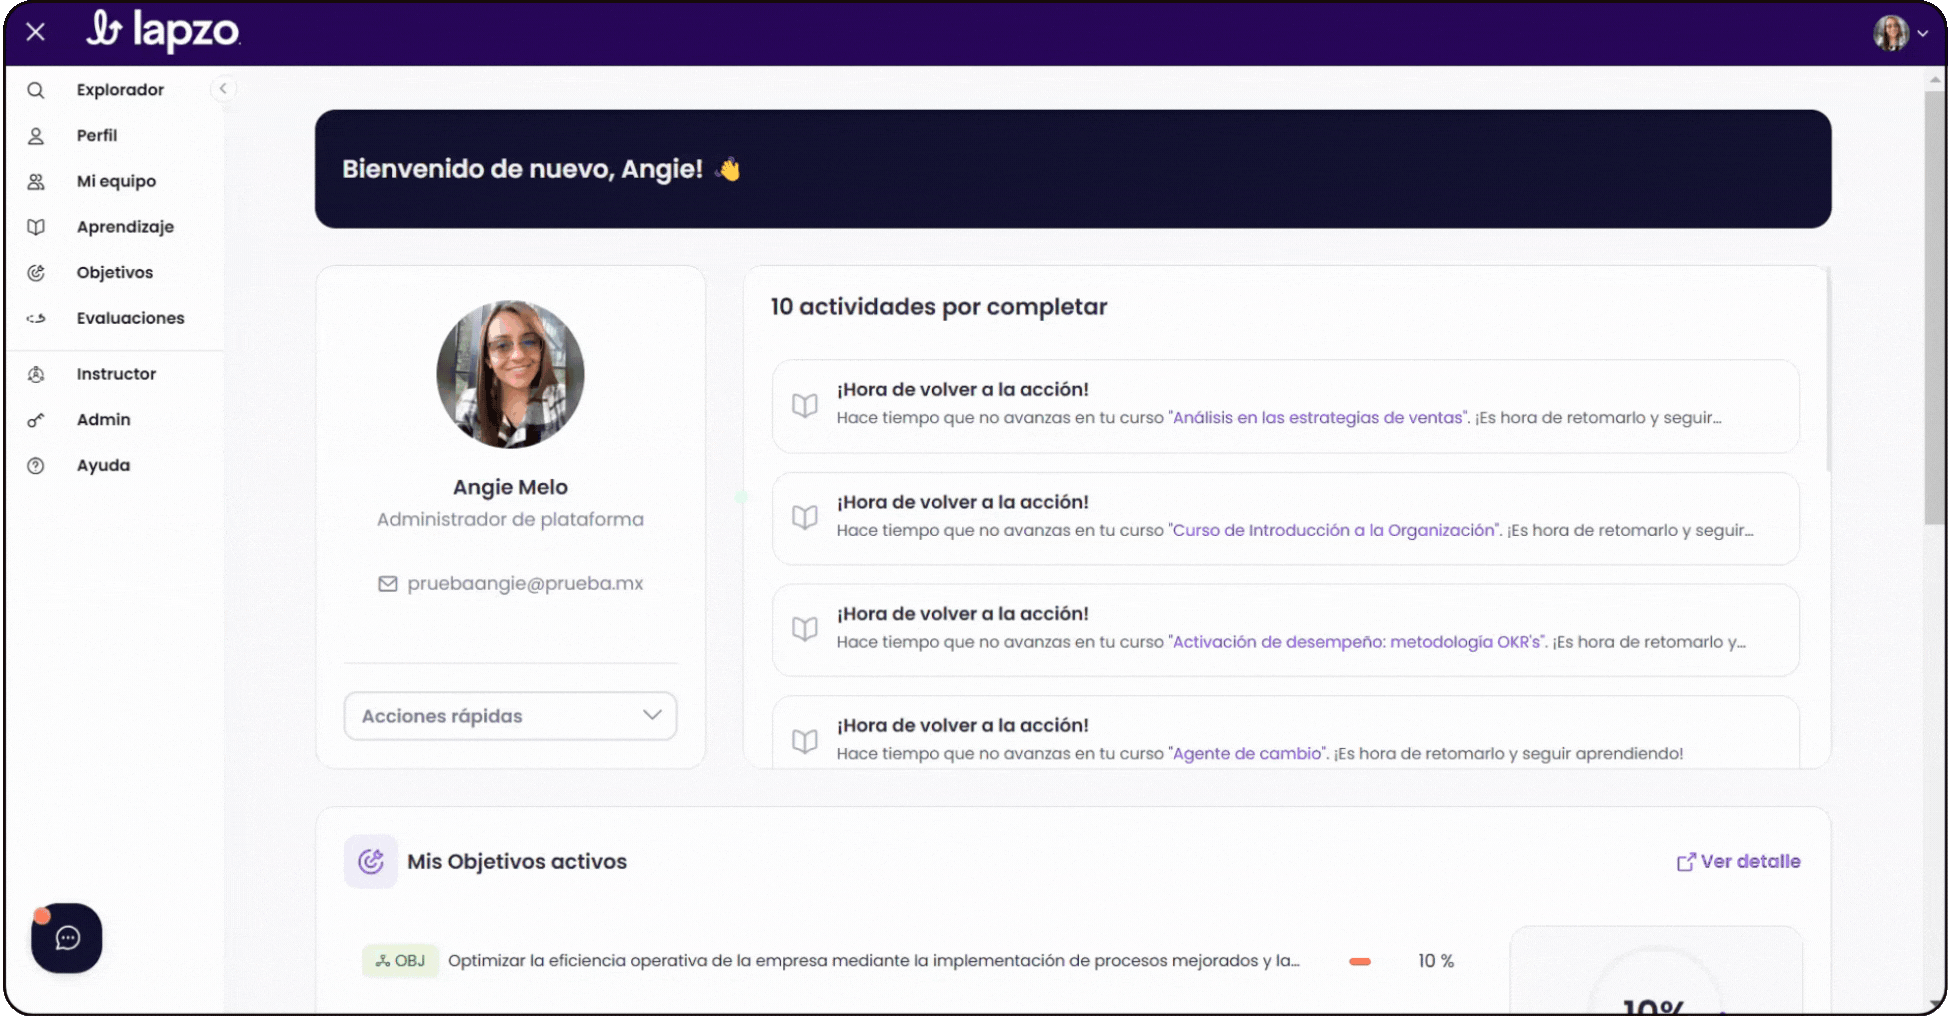Open Explorador in the sidebar
The height and width of the screenshot is (1017, 1958).
point(120,90)
